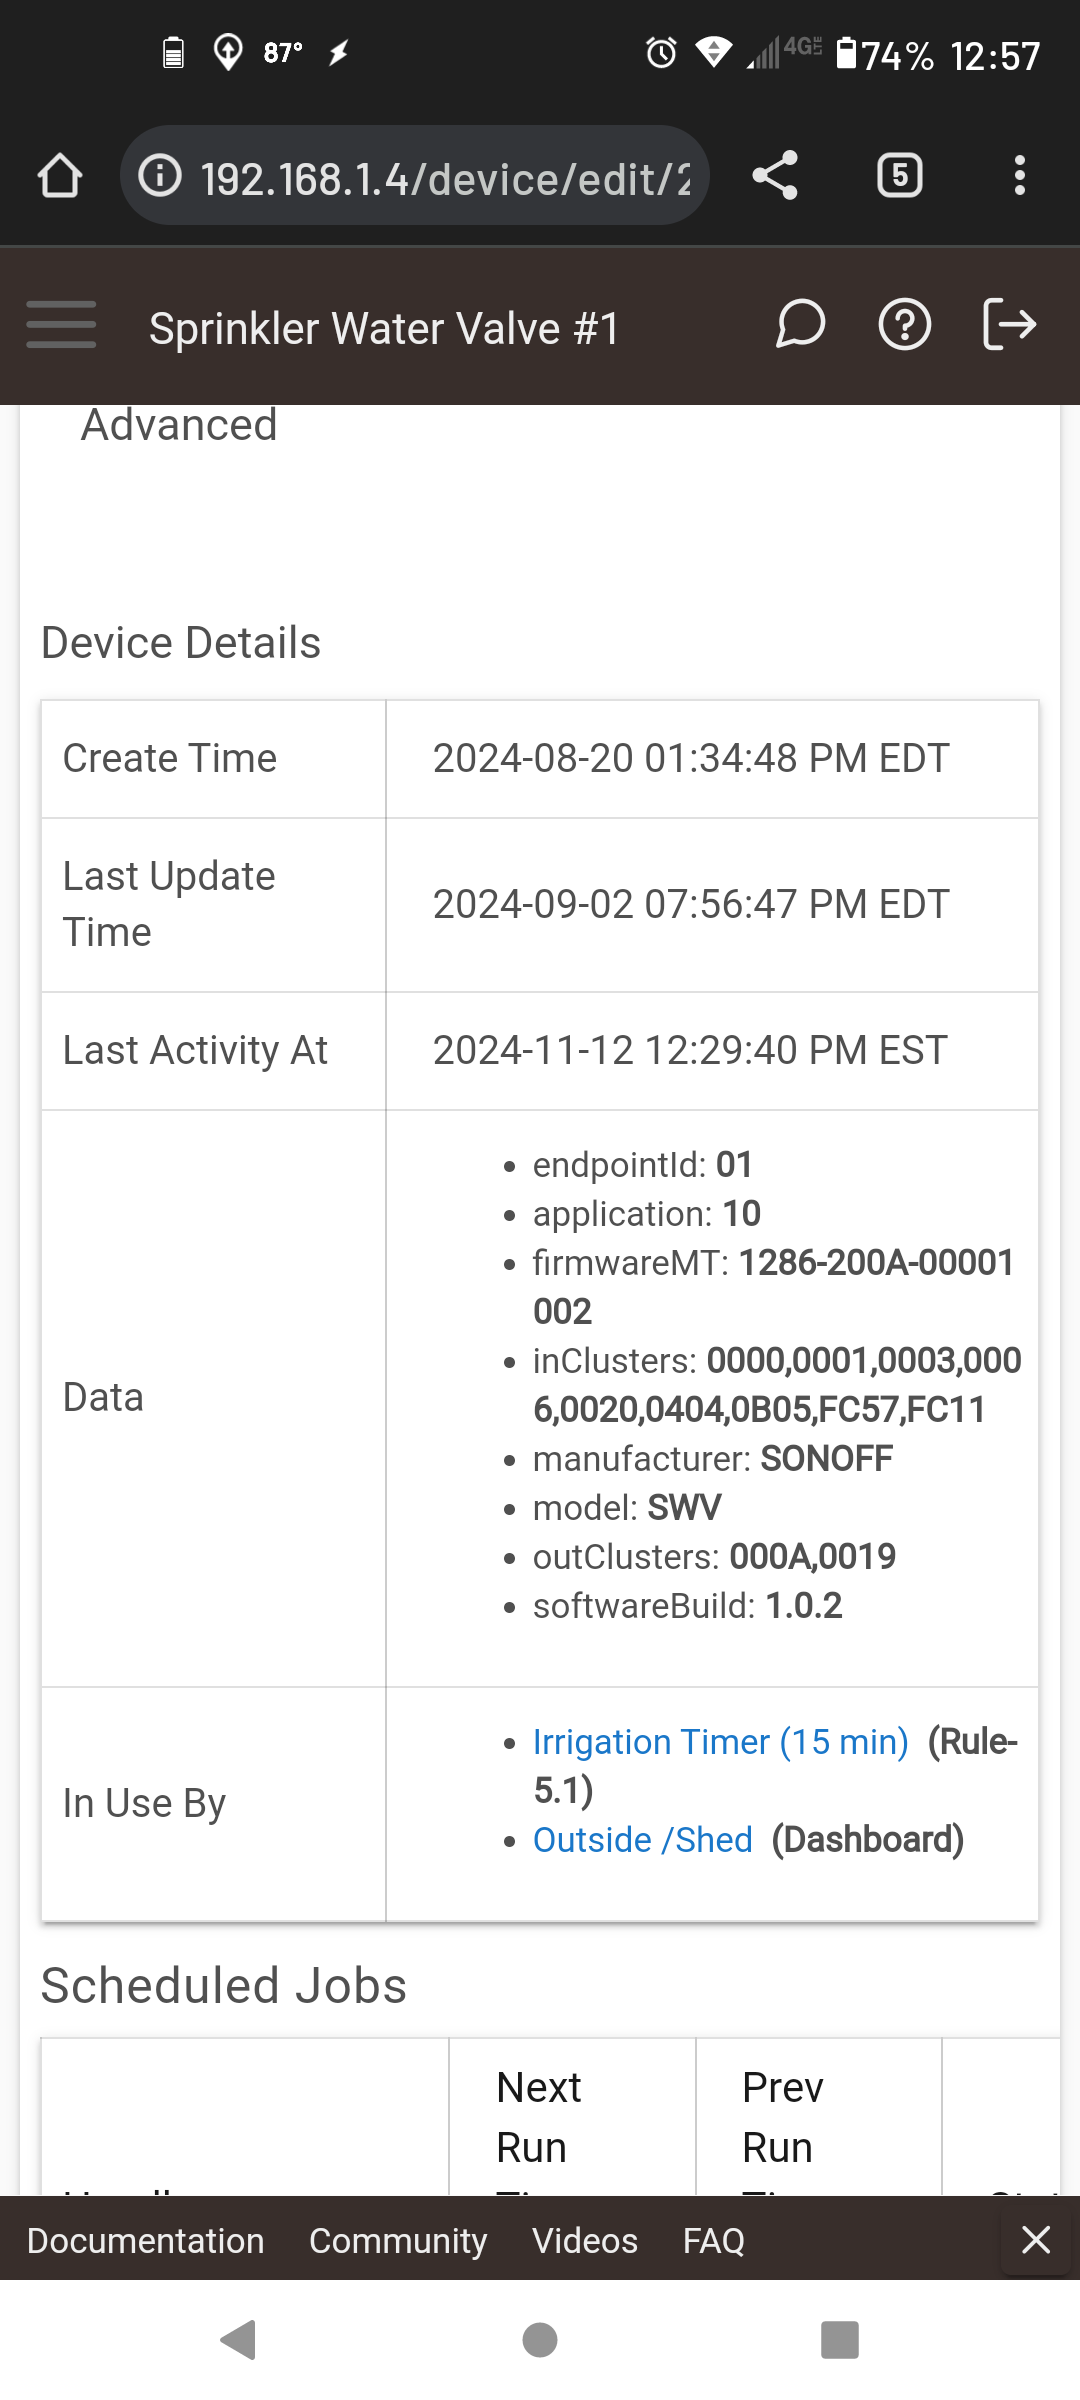Open the browser three-dot overflow menu
The image size is (1080, 2400).
(1019, 176)
